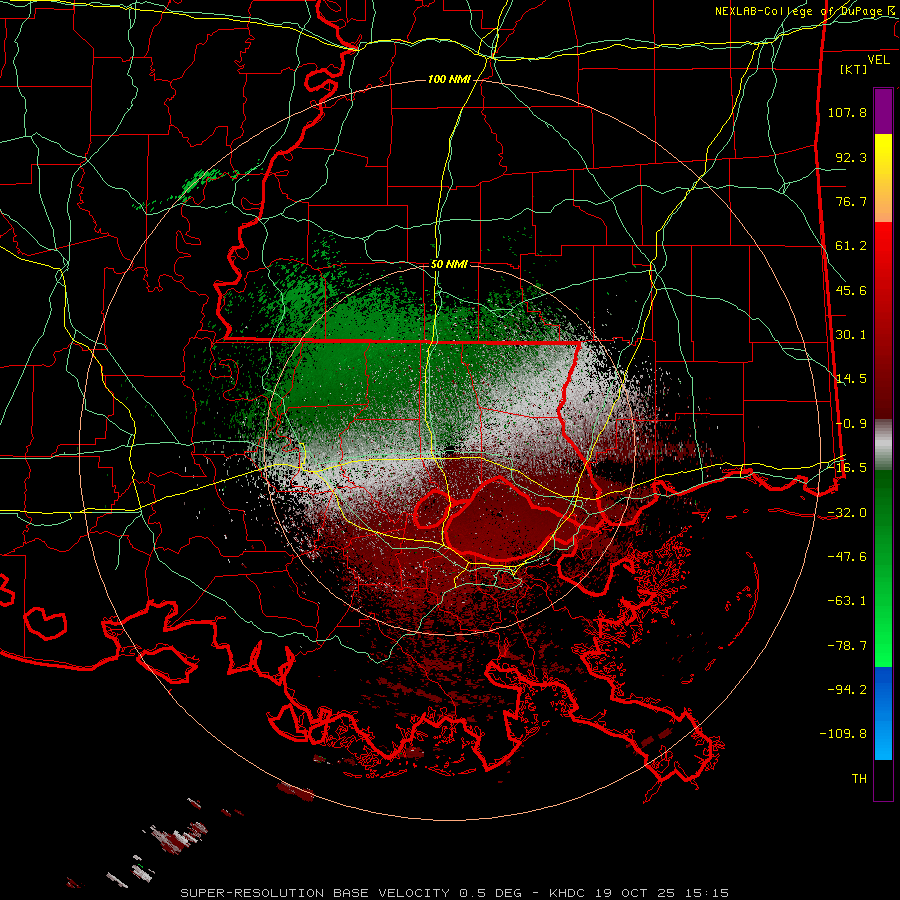Click the 45.6 value on velocity scale
900x900 pixels.
tap(851, 290)
